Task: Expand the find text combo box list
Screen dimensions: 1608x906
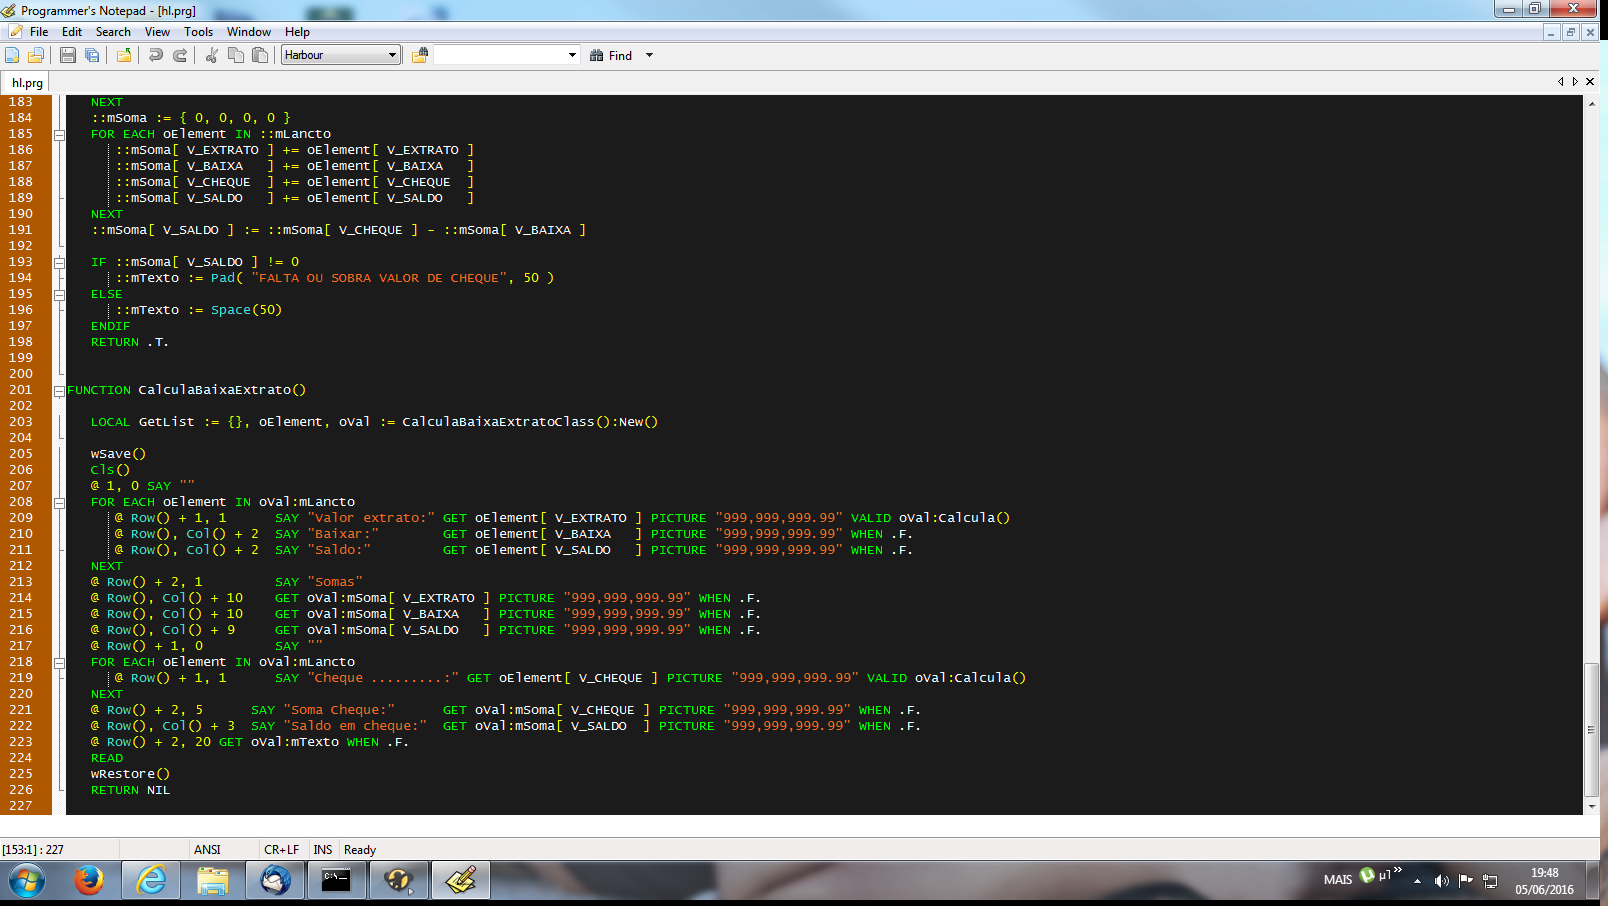Action: pos(572,56)
